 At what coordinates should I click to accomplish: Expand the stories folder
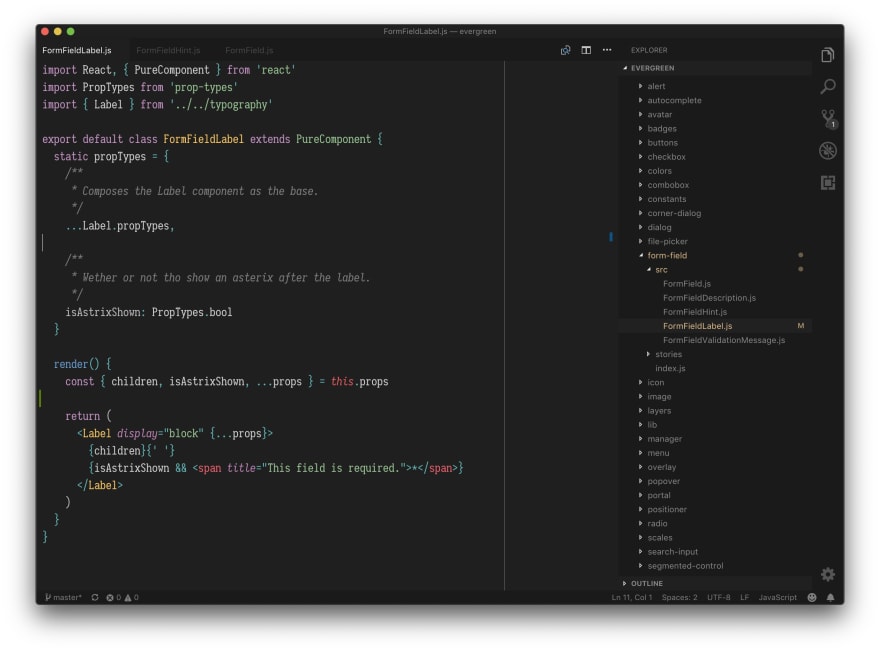click(x=716, y=355)
